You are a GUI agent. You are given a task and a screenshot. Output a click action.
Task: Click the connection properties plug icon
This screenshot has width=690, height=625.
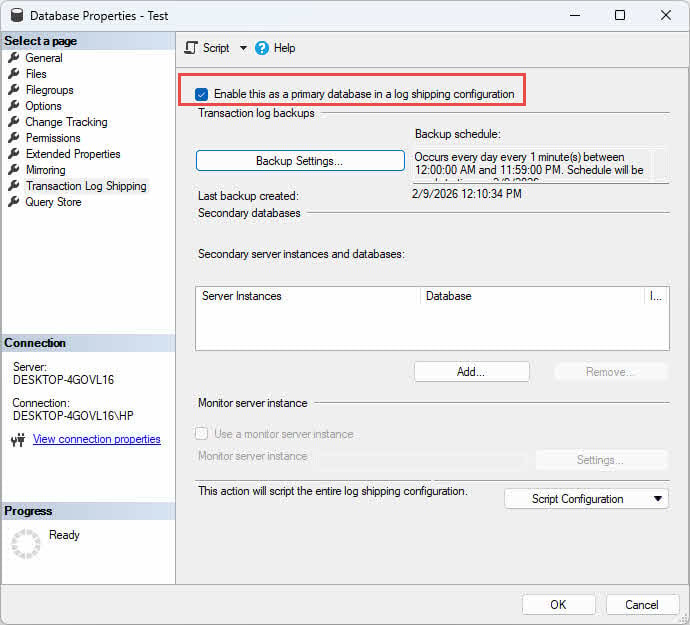pos(18,439)
